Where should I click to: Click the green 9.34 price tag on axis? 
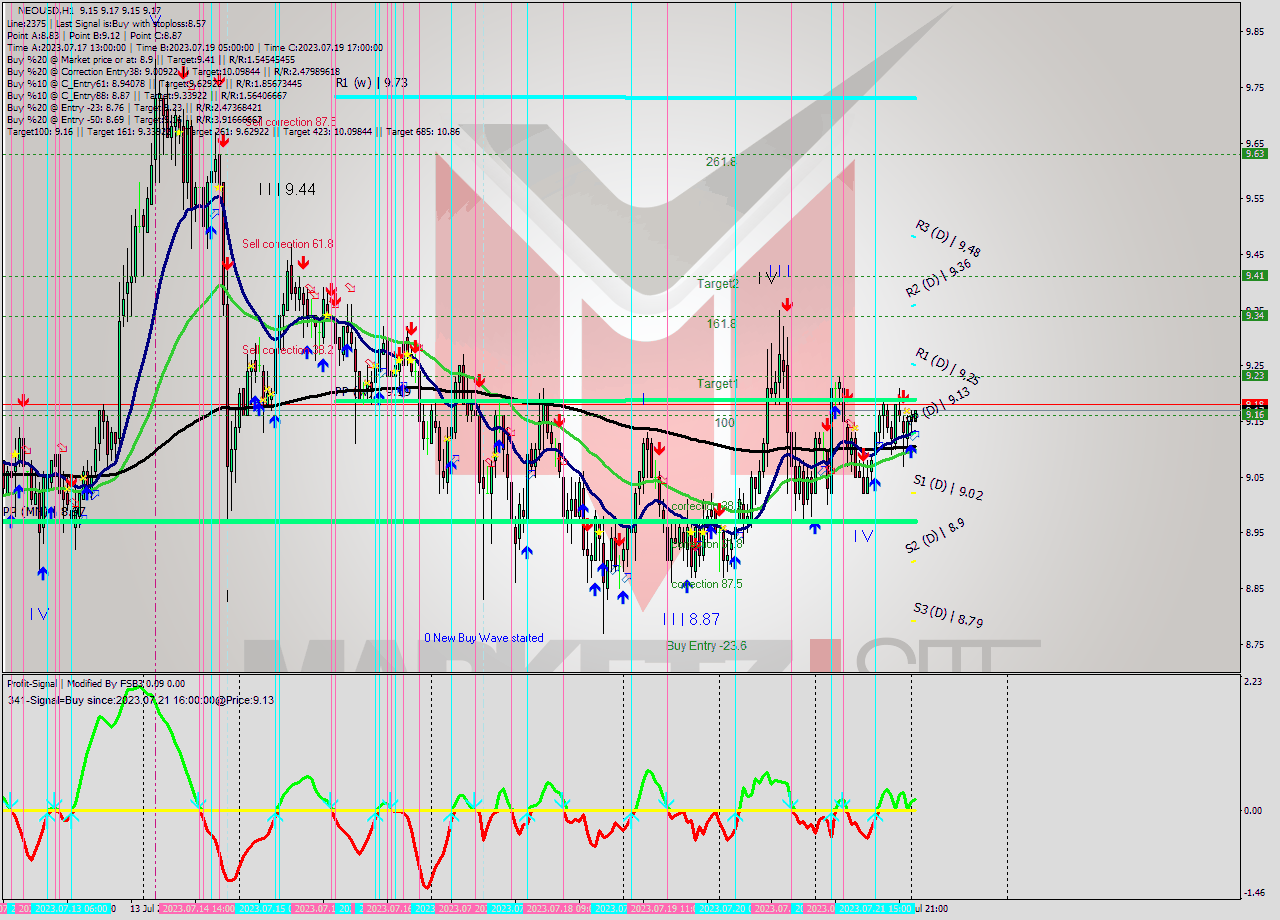point(1254,315)
